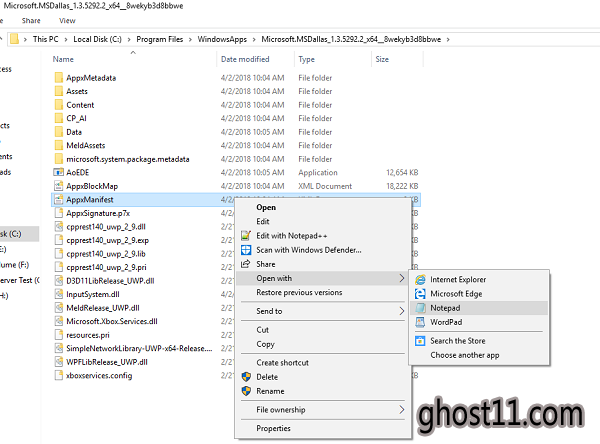
Task: Click the WordPad icon in submenu
Action: click(x=420, y=322)
